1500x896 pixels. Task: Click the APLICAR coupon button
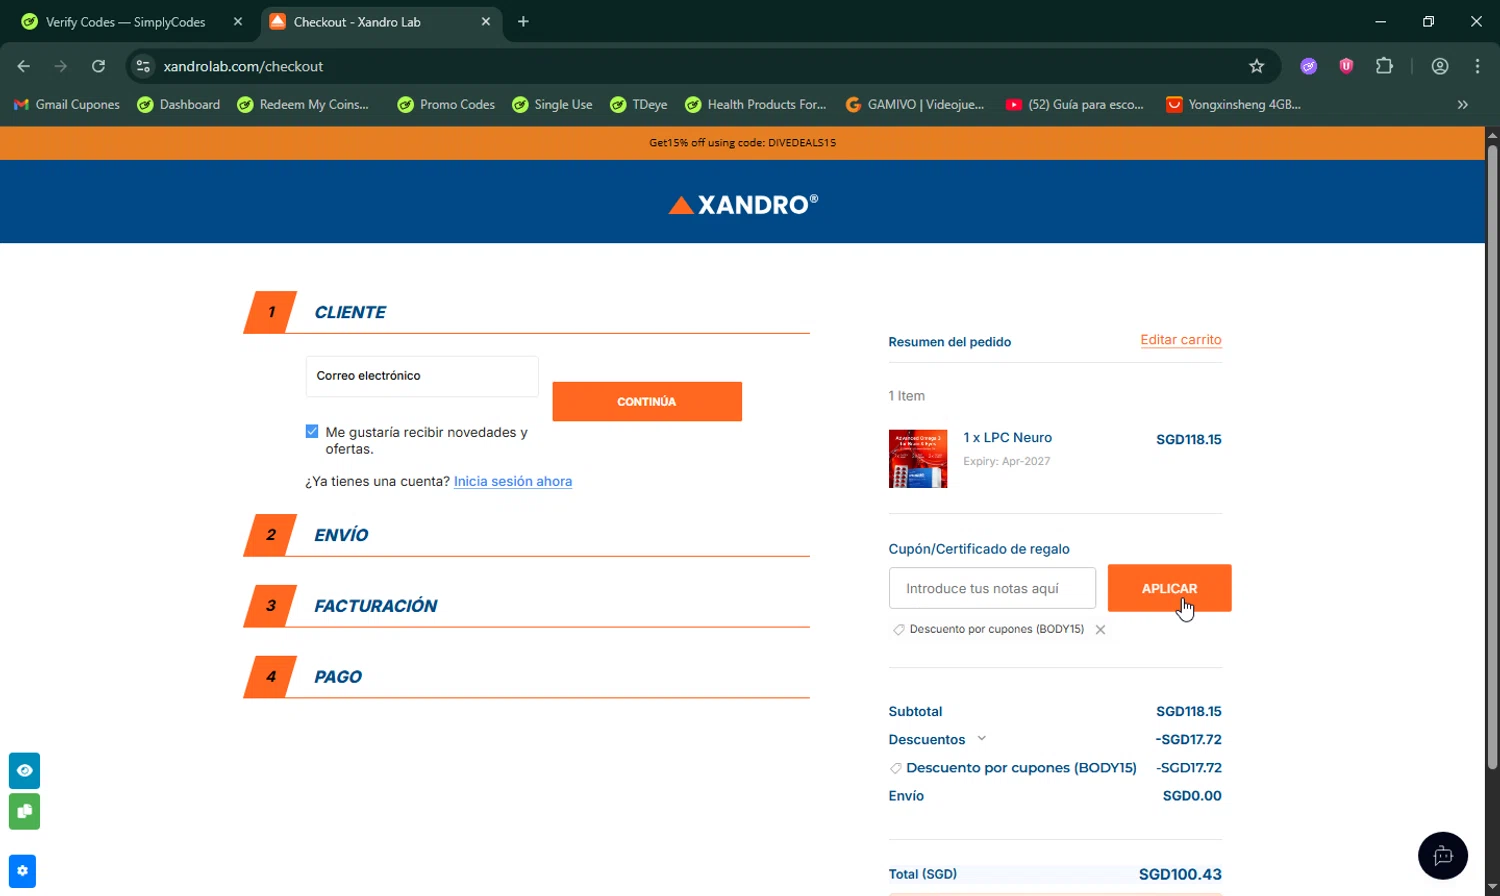click(x=1169, y=588)
